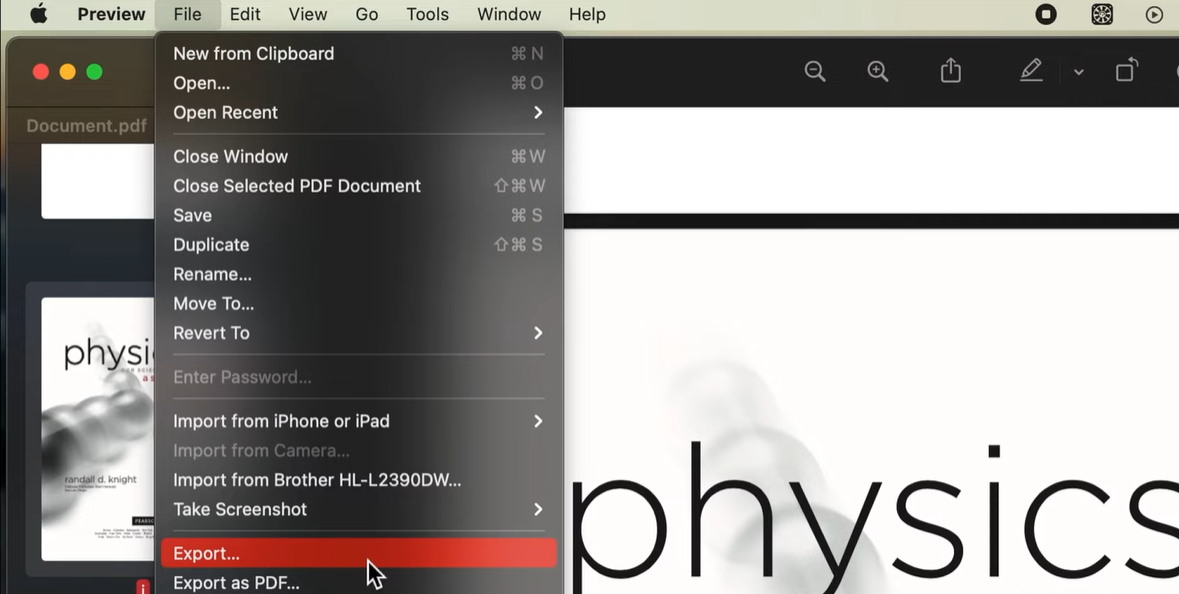
Task: Choose Import from Brother HL-L2390DW printer
Action: point(317,480)
